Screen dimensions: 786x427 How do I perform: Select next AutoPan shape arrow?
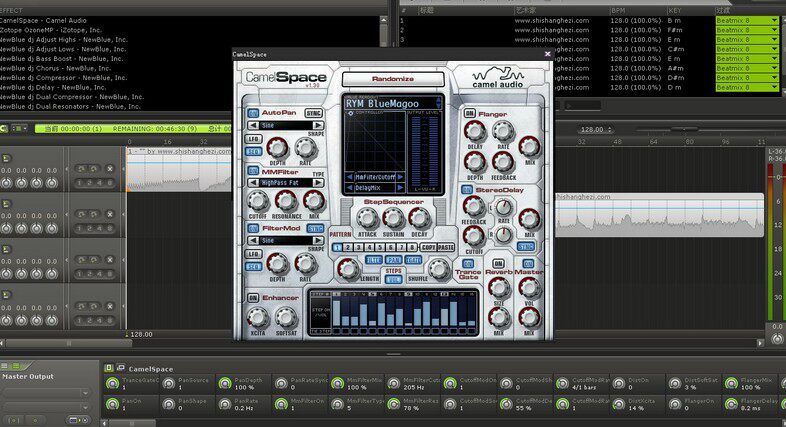click(318, 125)
